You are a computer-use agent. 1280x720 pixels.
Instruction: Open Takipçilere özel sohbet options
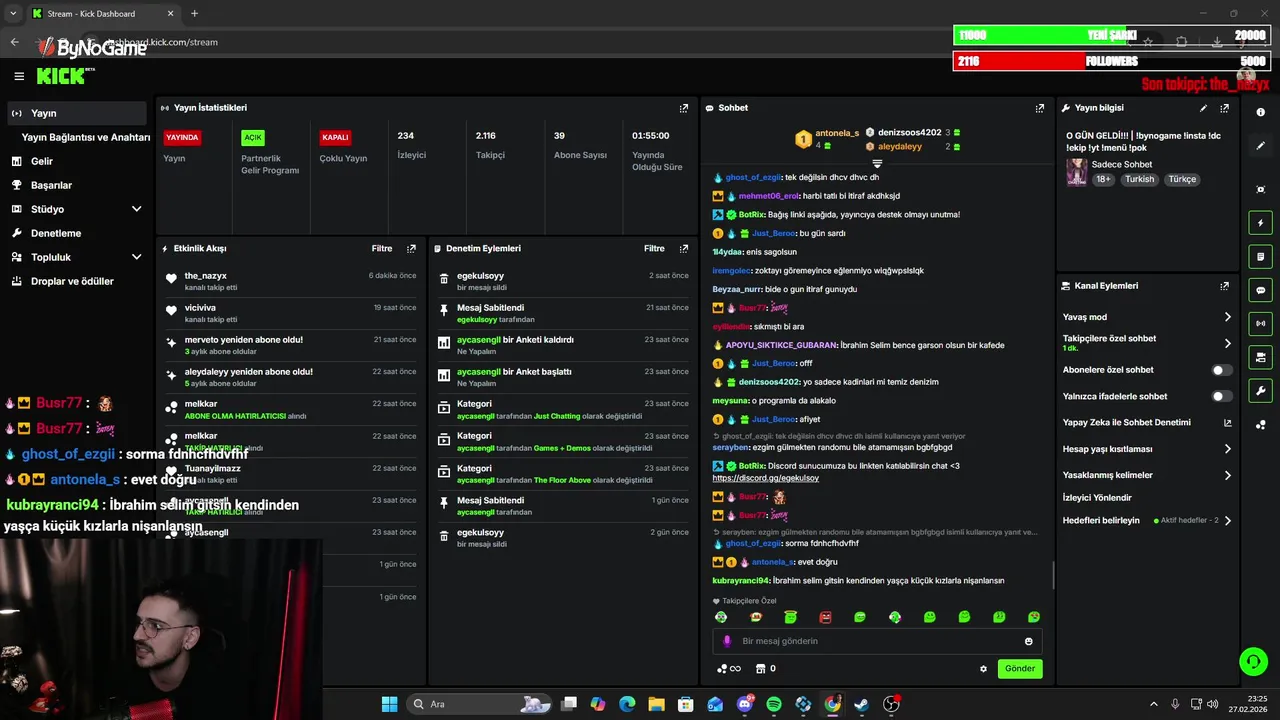pos(1146,343)
